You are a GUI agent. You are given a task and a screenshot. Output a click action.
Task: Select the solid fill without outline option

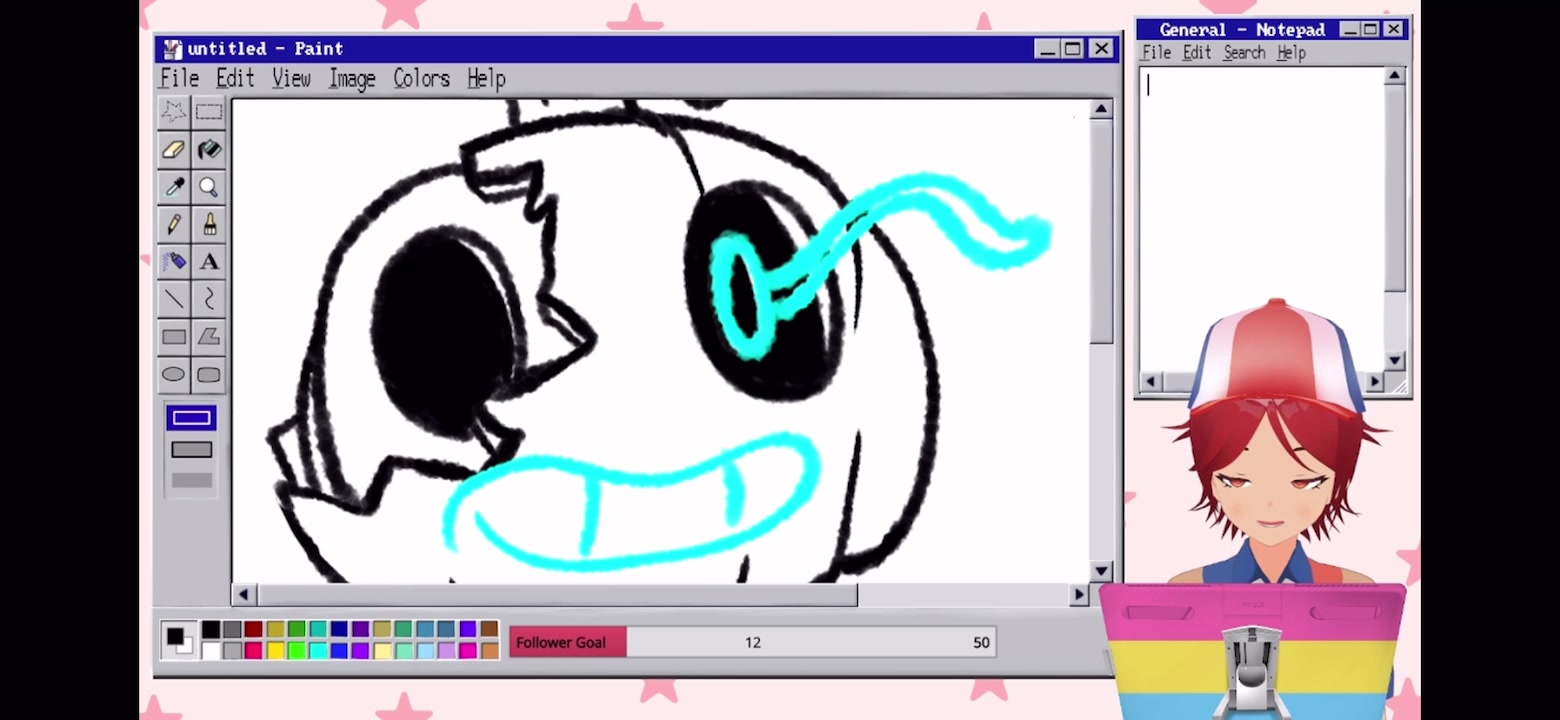coord(191,481)
